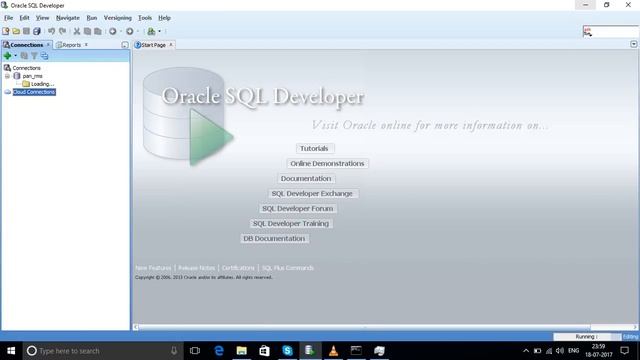Open the New Features link
This screenshot has height=360, width=640.
pyautogui.click(x=153, y=268)
